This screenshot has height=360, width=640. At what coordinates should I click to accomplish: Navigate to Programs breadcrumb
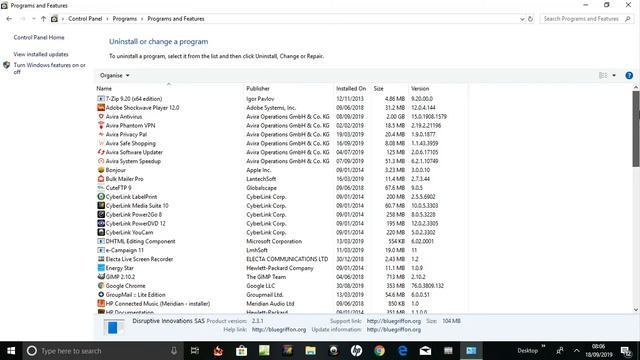pyautogui.click(x=124, y=19)
